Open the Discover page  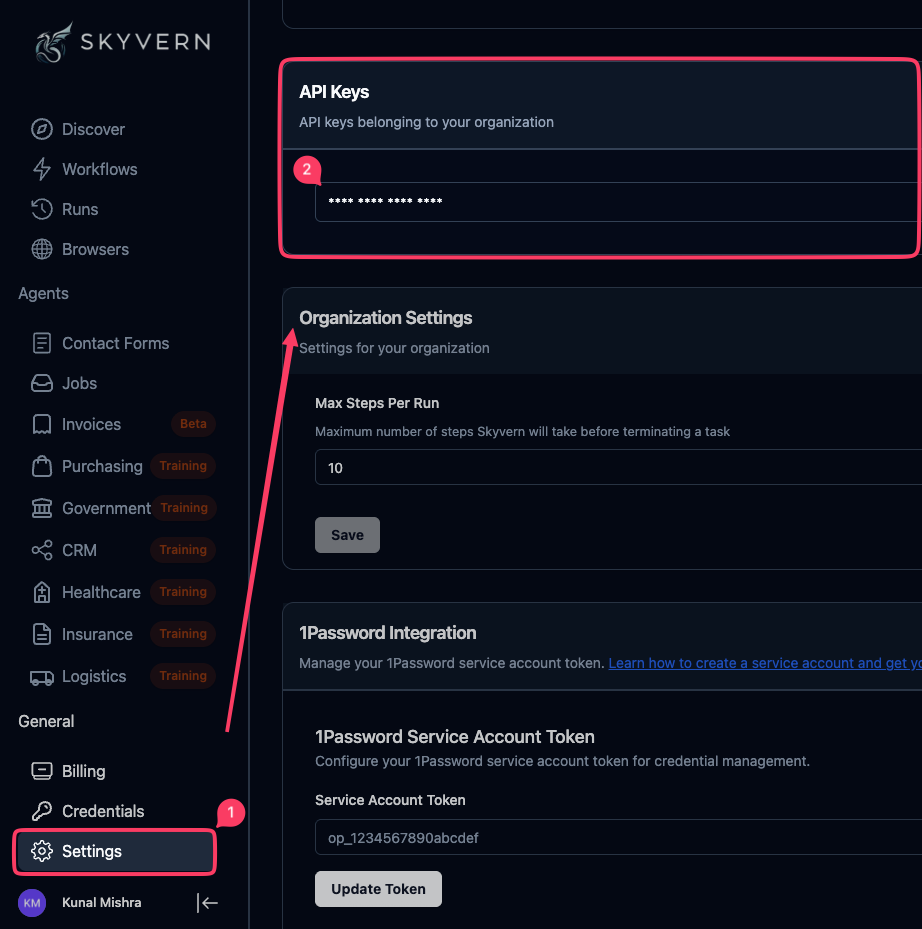click(x=92, y=129)
